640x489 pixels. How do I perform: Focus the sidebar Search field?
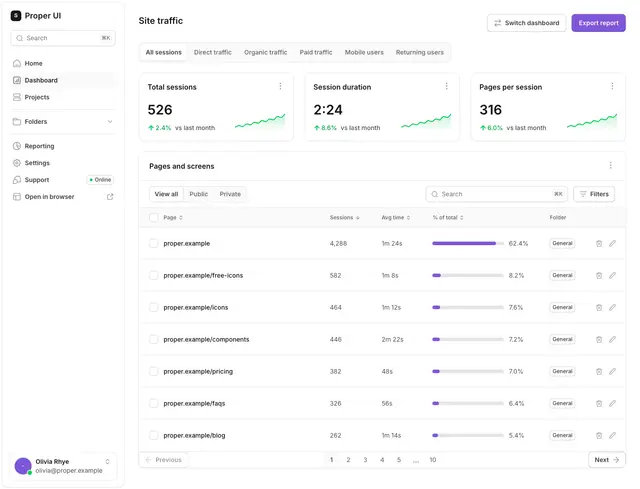[63, 38]
